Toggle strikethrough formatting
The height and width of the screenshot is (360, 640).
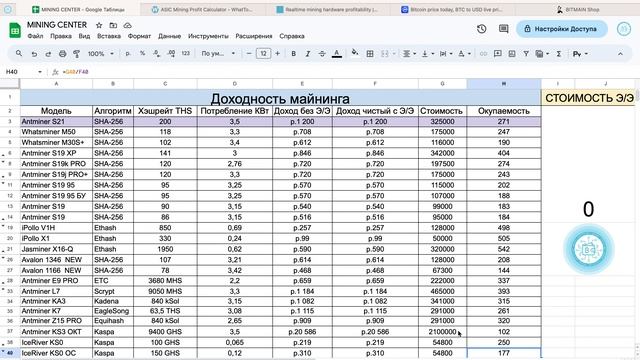point(322,53)
